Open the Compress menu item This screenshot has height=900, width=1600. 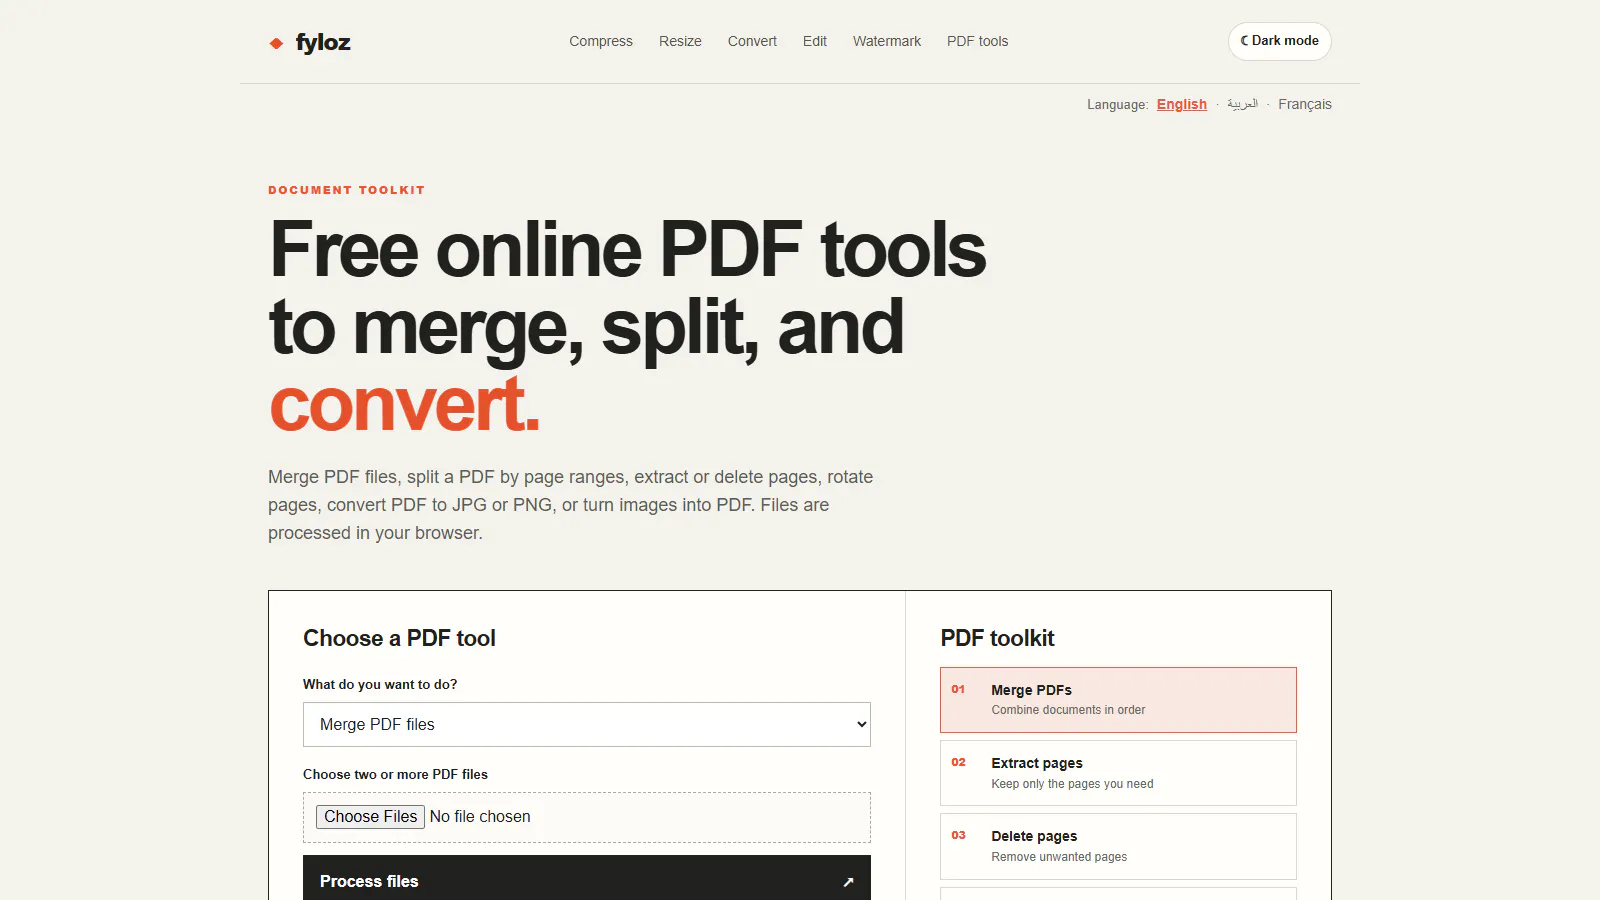tap(601, 41)
